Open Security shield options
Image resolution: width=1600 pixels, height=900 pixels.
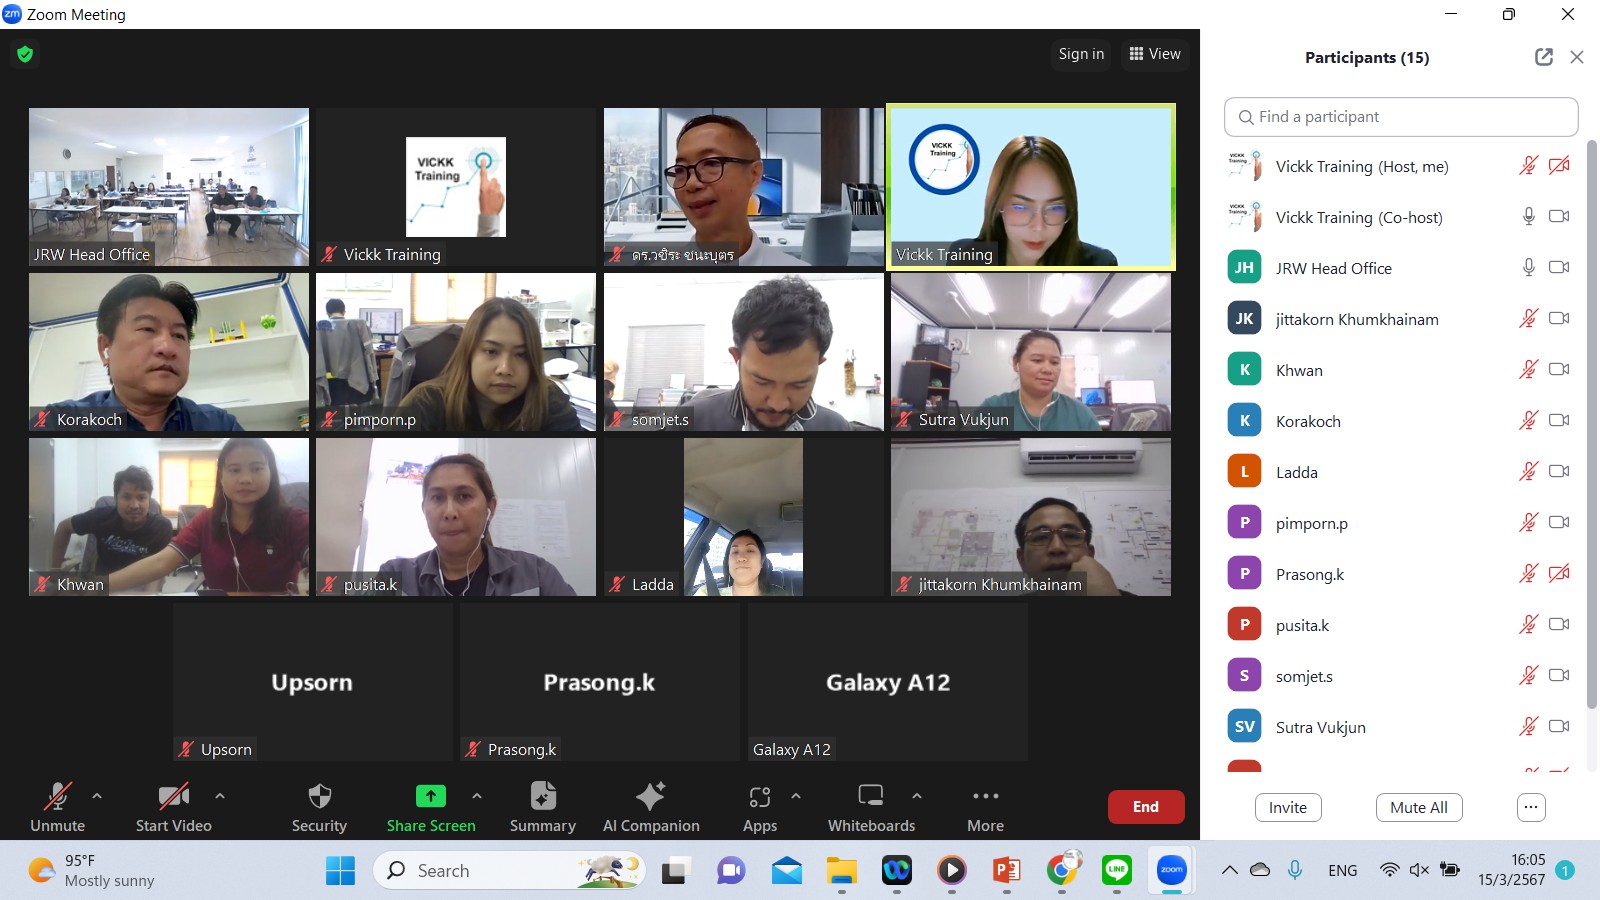click(x=319, y=806)
